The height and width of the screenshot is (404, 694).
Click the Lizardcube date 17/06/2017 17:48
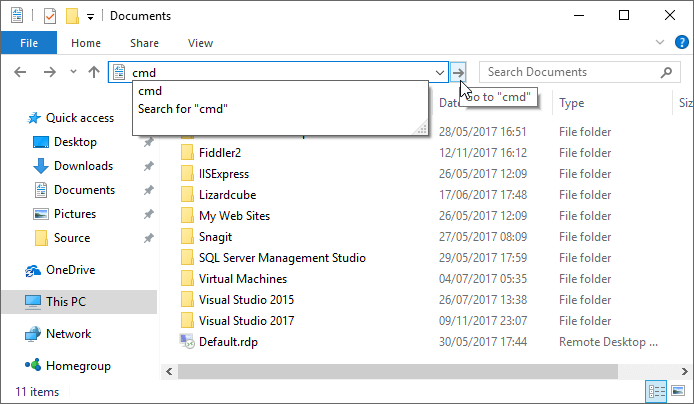483,195
